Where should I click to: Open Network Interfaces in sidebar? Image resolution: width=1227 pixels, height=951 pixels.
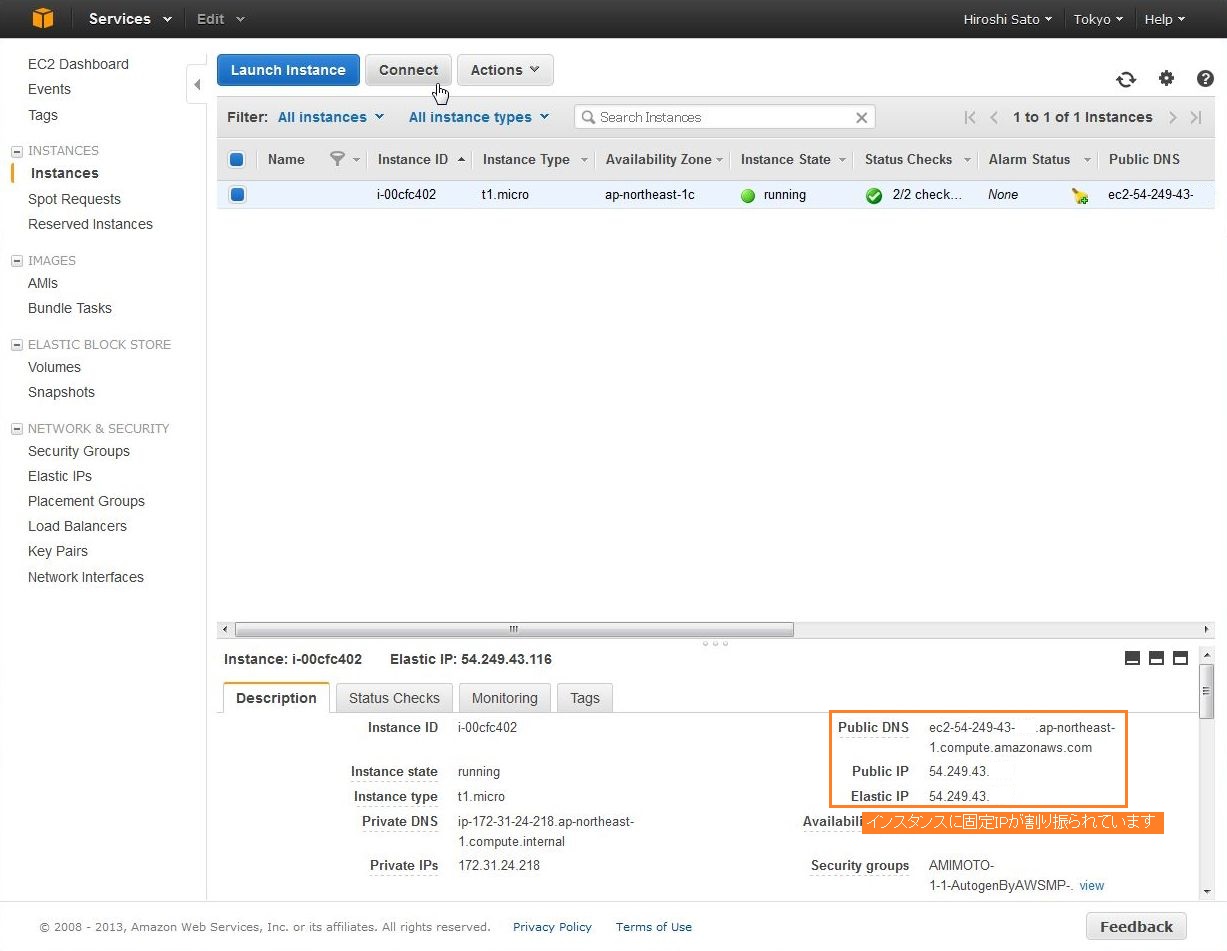pyautogui.click(x=86, y=577)
